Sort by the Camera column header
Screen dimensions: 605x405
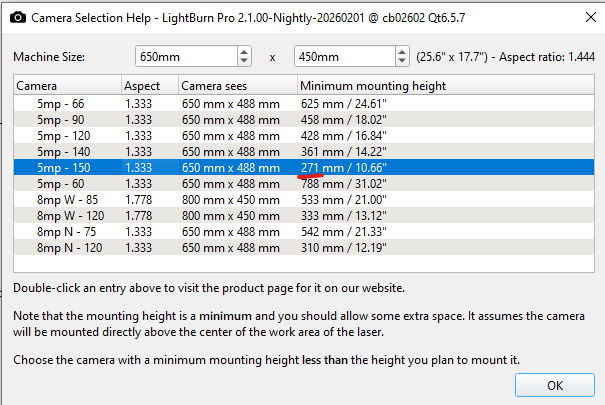tap(66, 86)
